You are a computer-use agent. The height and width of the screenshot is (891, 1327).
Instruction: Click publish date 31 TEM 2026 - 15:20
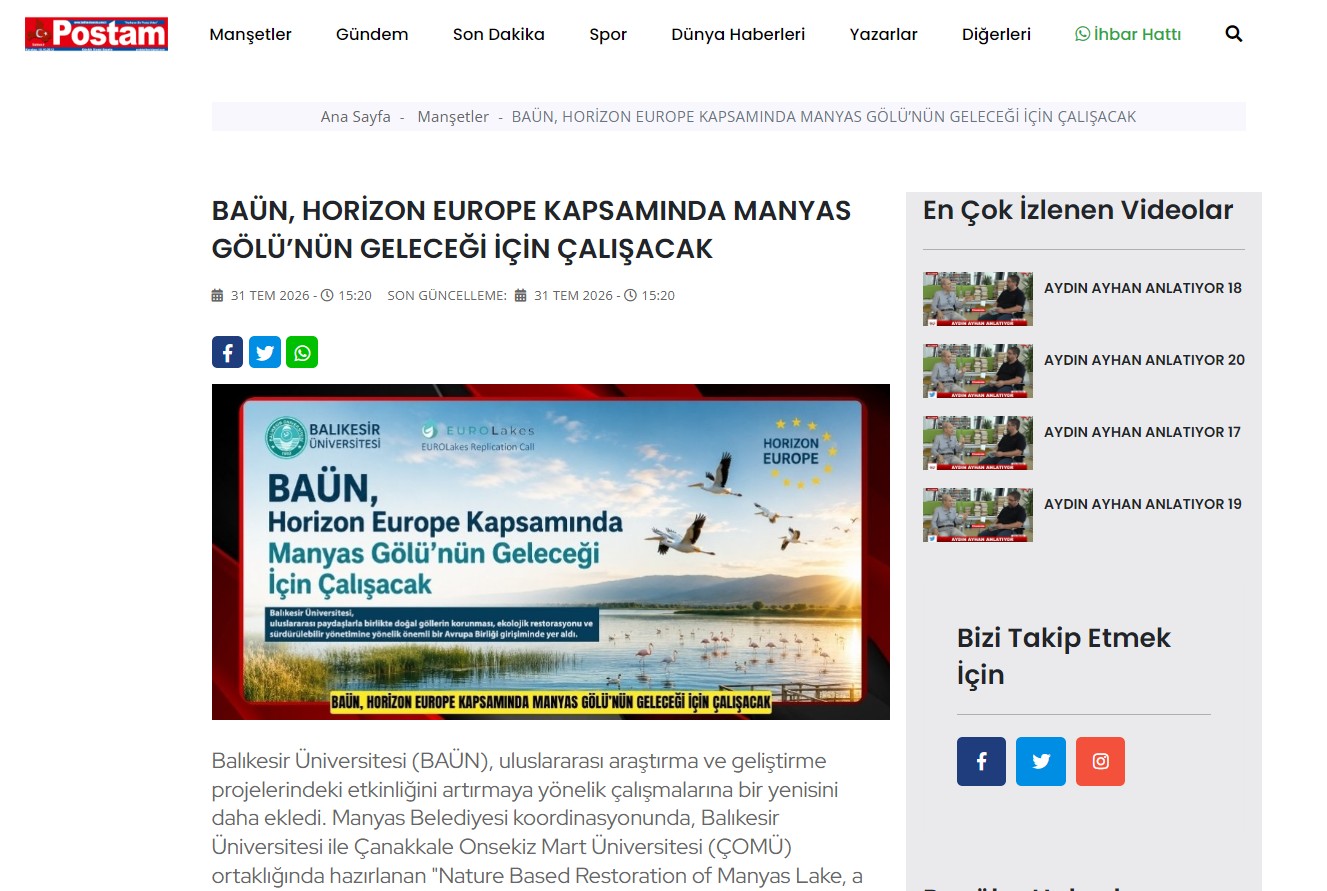[292, 296]
